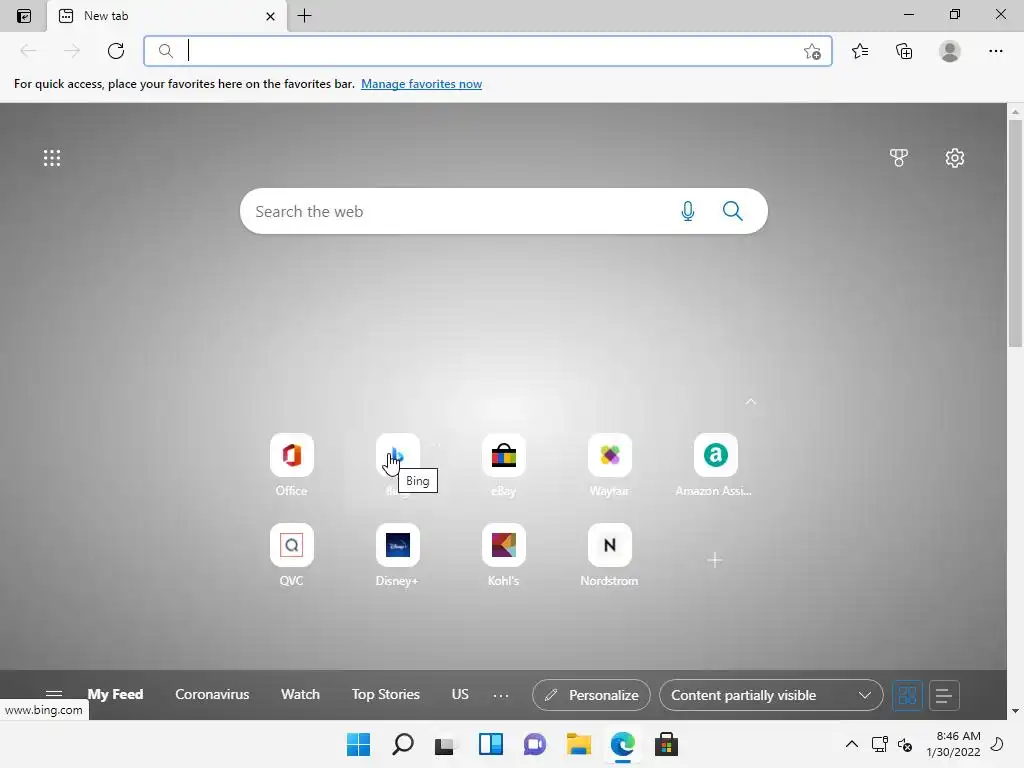Open the Office quick link

[x=291, y=464]
